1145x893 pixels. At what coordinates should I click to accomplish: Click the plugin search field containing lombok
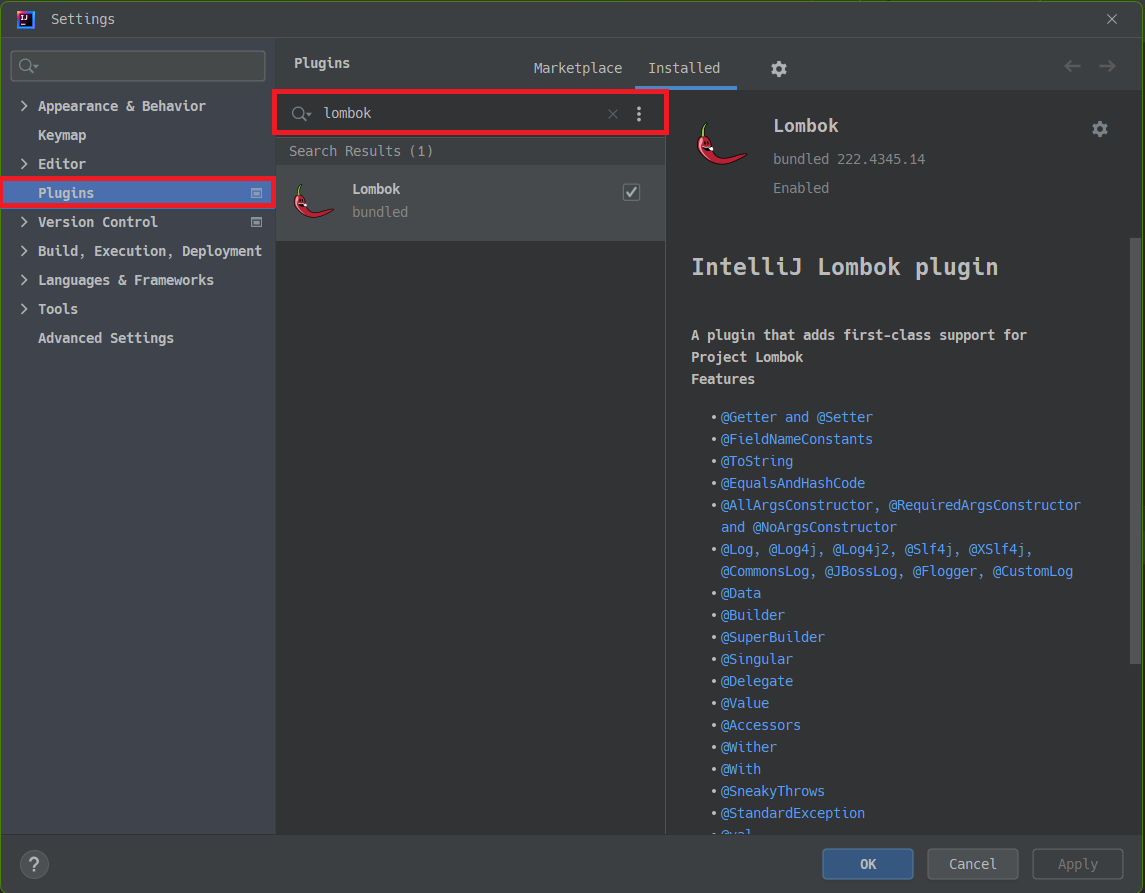(470, 113)
